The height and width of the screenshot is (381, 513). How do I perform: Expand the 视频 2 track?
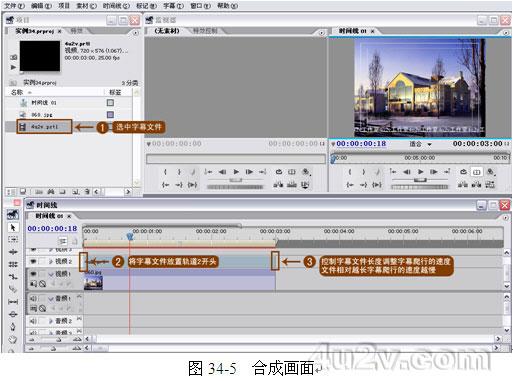coord(51,262)
